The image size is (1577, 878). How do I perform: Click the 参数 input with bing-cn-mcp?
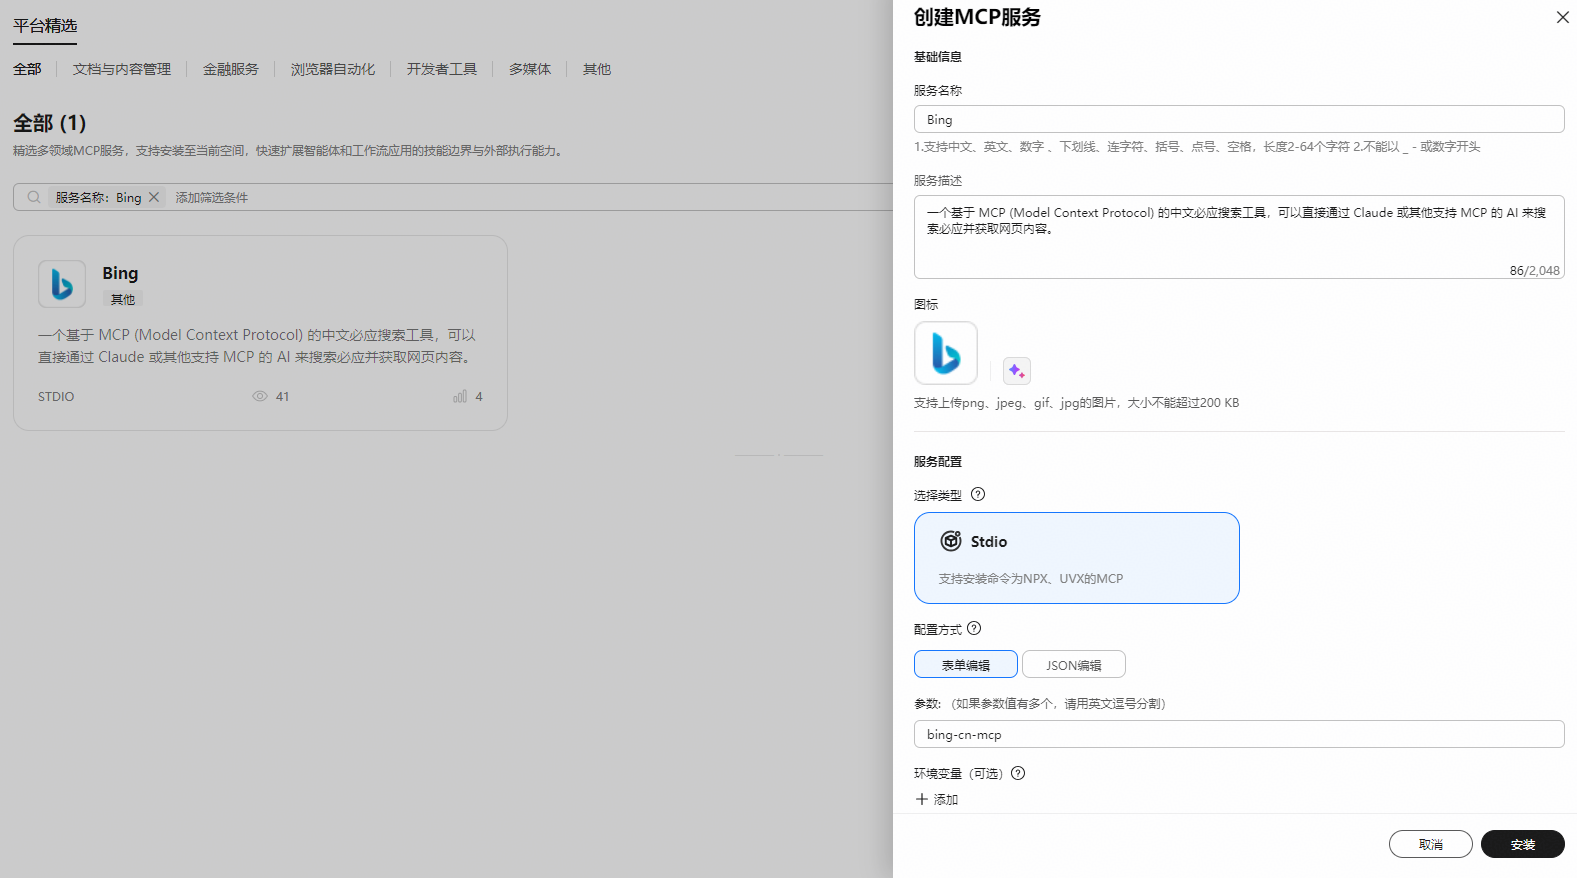[1239, 734]
